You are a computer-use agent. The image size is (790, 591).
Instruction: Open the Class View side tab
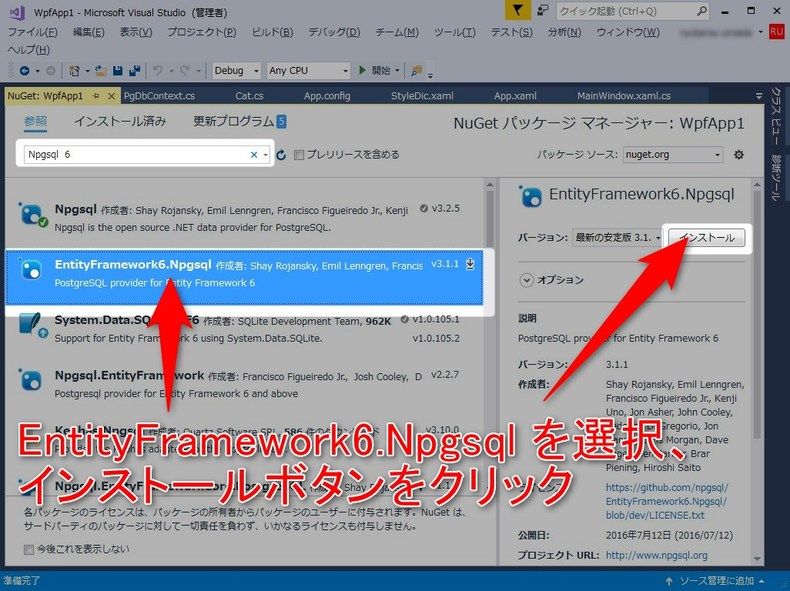click(x=776, y=116)
